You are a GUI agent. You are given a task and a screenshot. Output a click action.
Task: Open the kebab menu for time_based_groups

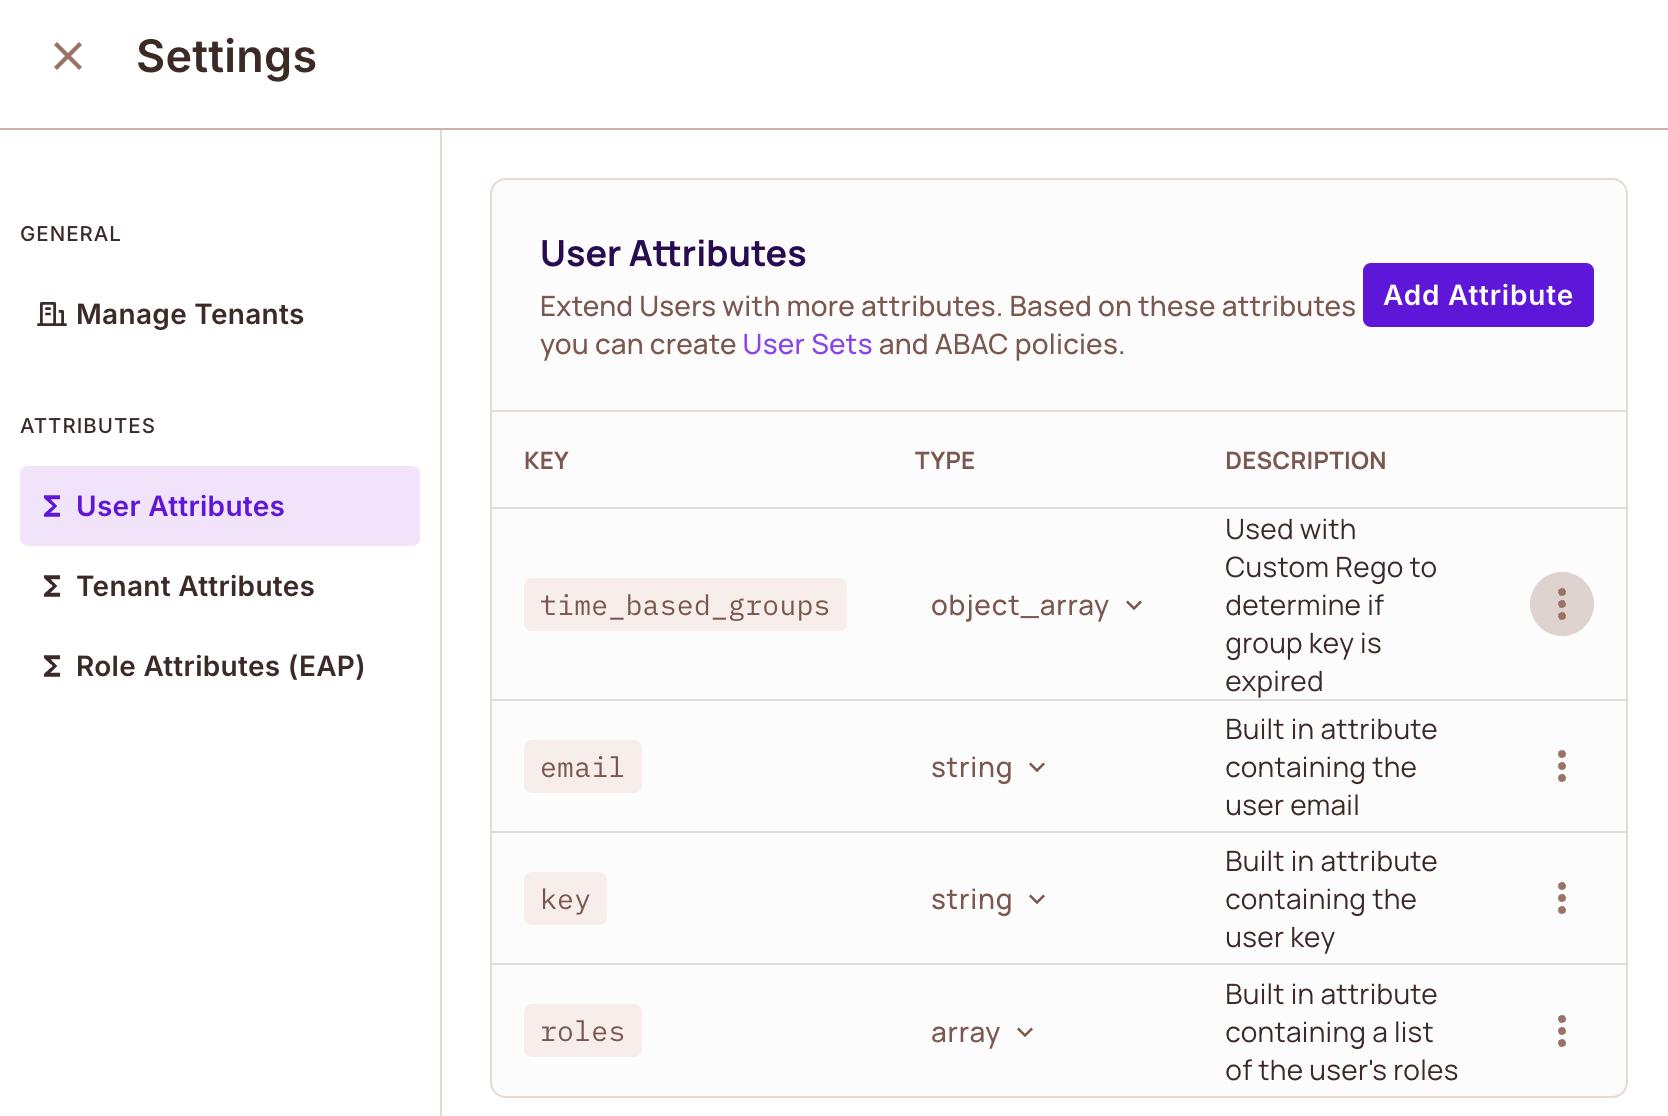[x=1561, y=604]
